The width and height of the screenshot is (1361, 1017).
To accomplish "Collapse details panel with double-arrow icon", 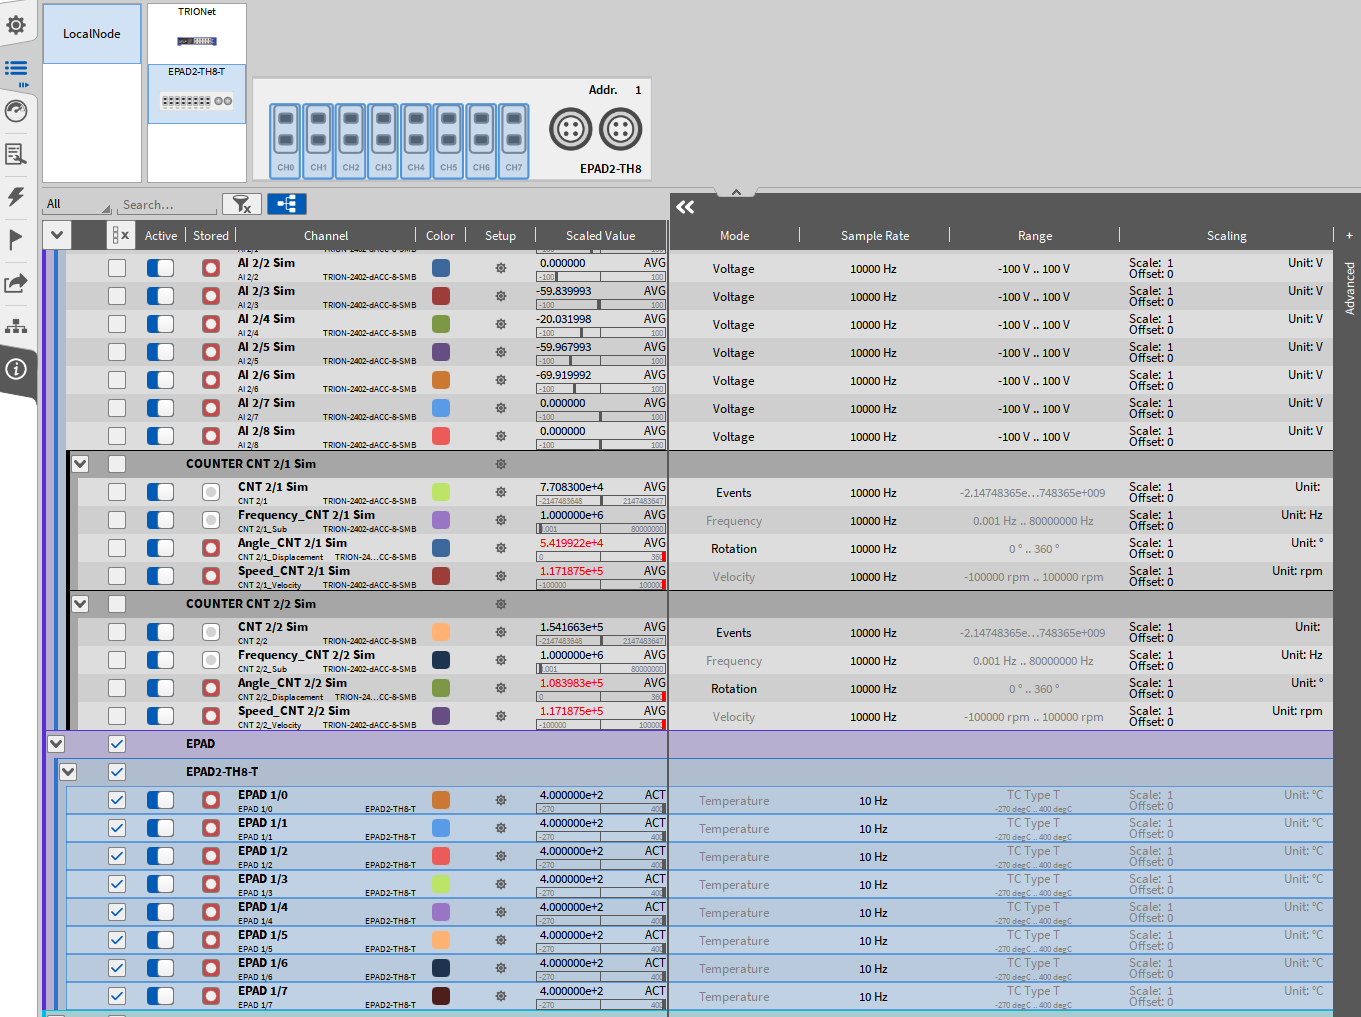I will pyautogui.click(x=685, y=207).
